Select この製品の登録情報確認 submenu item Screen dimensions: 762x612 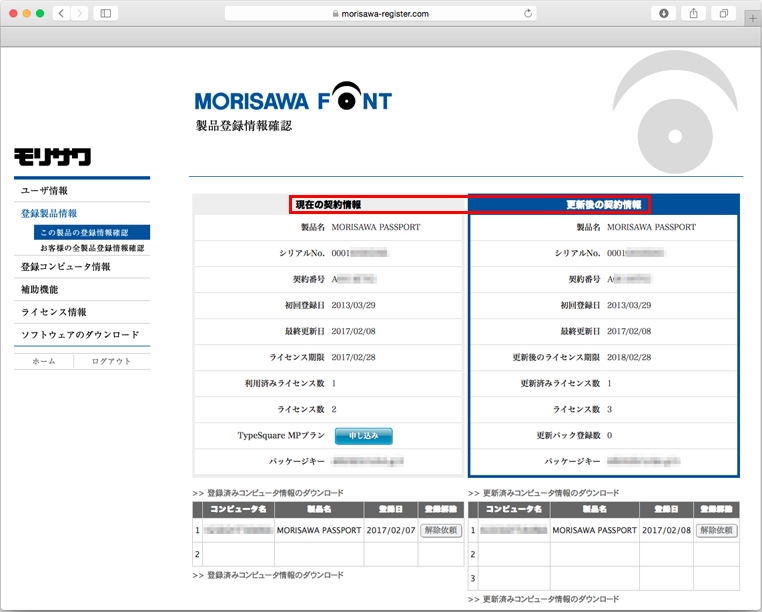click(92, 232)
